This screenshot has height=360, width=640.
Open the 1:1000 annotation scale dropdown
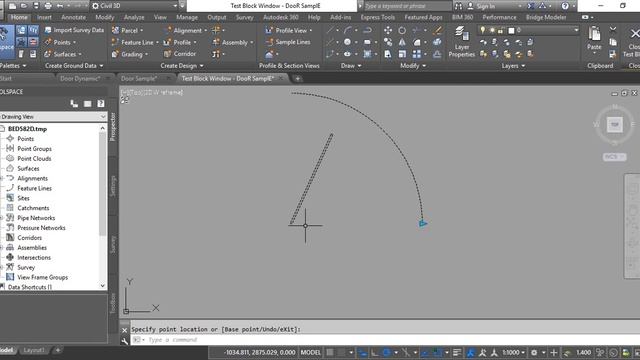[x=513, y=352]
